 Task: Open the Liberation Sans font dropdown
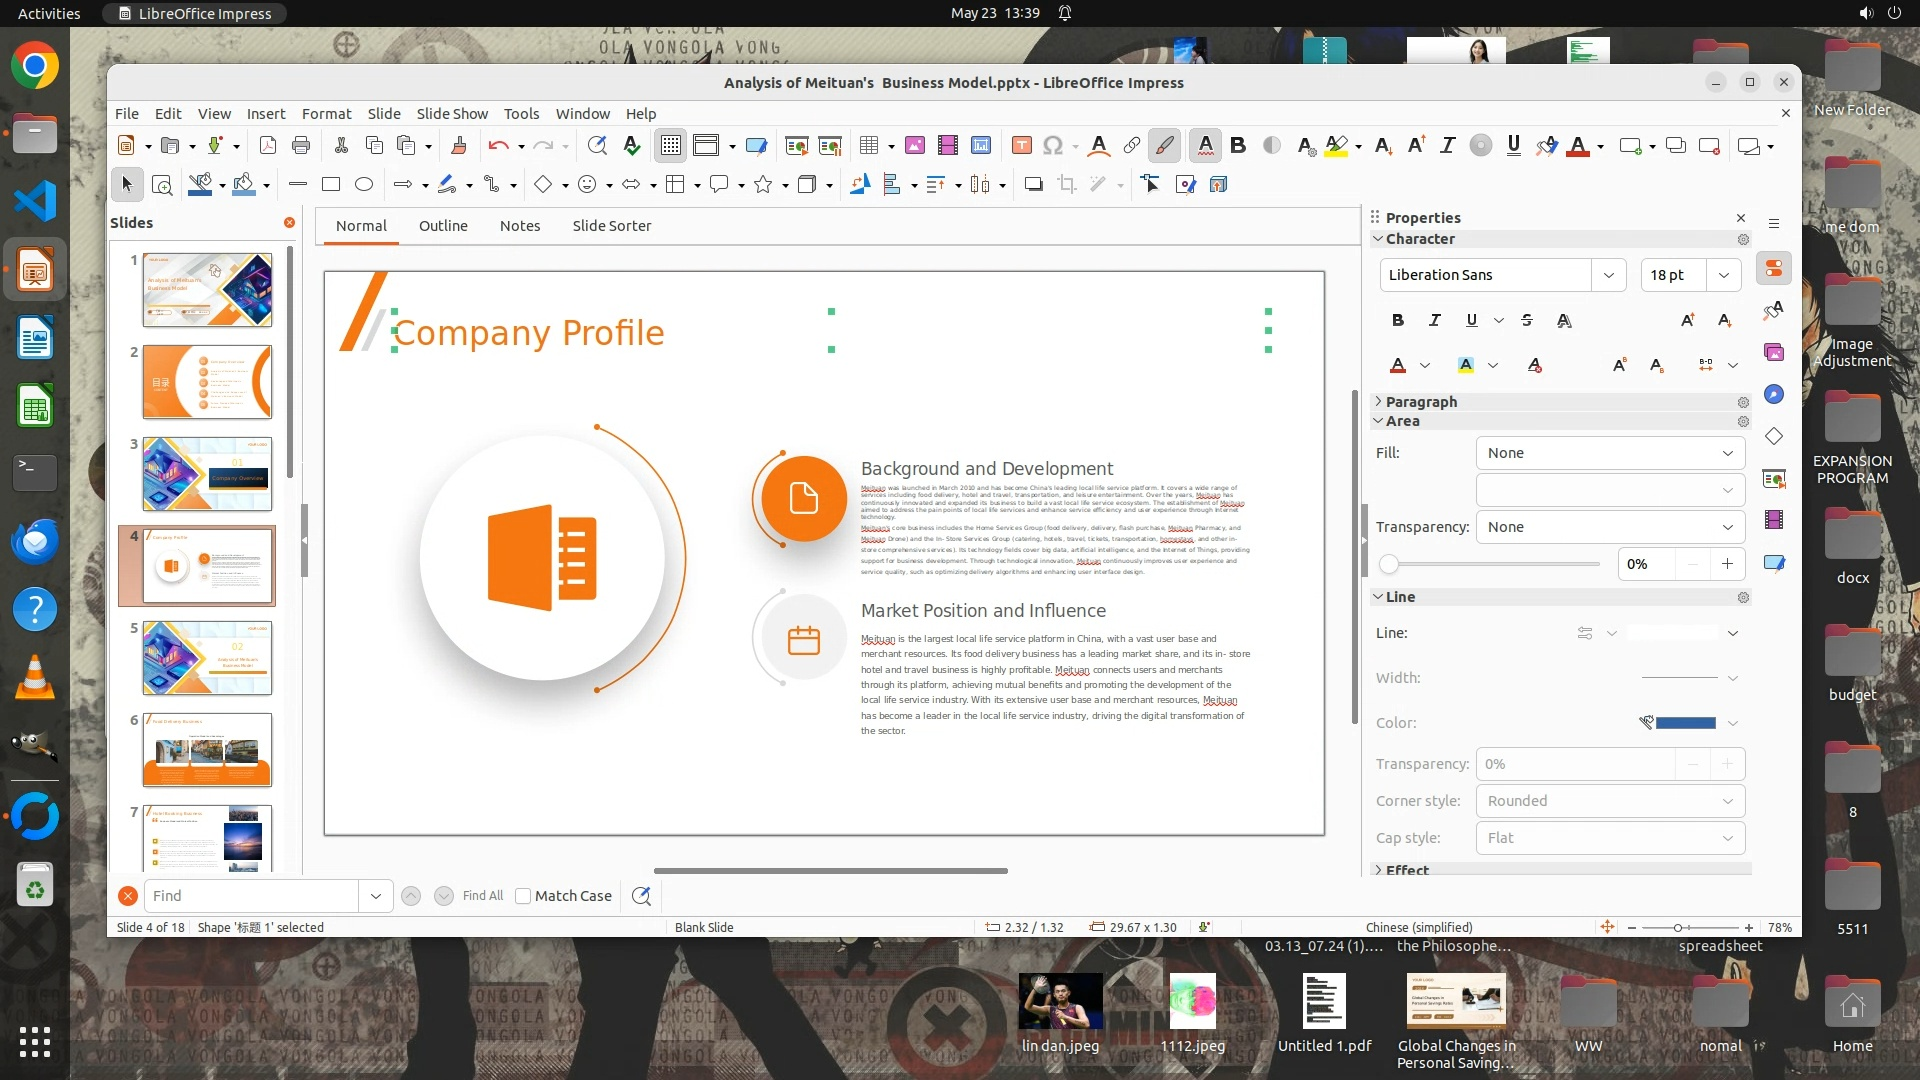pos(1608,275)
